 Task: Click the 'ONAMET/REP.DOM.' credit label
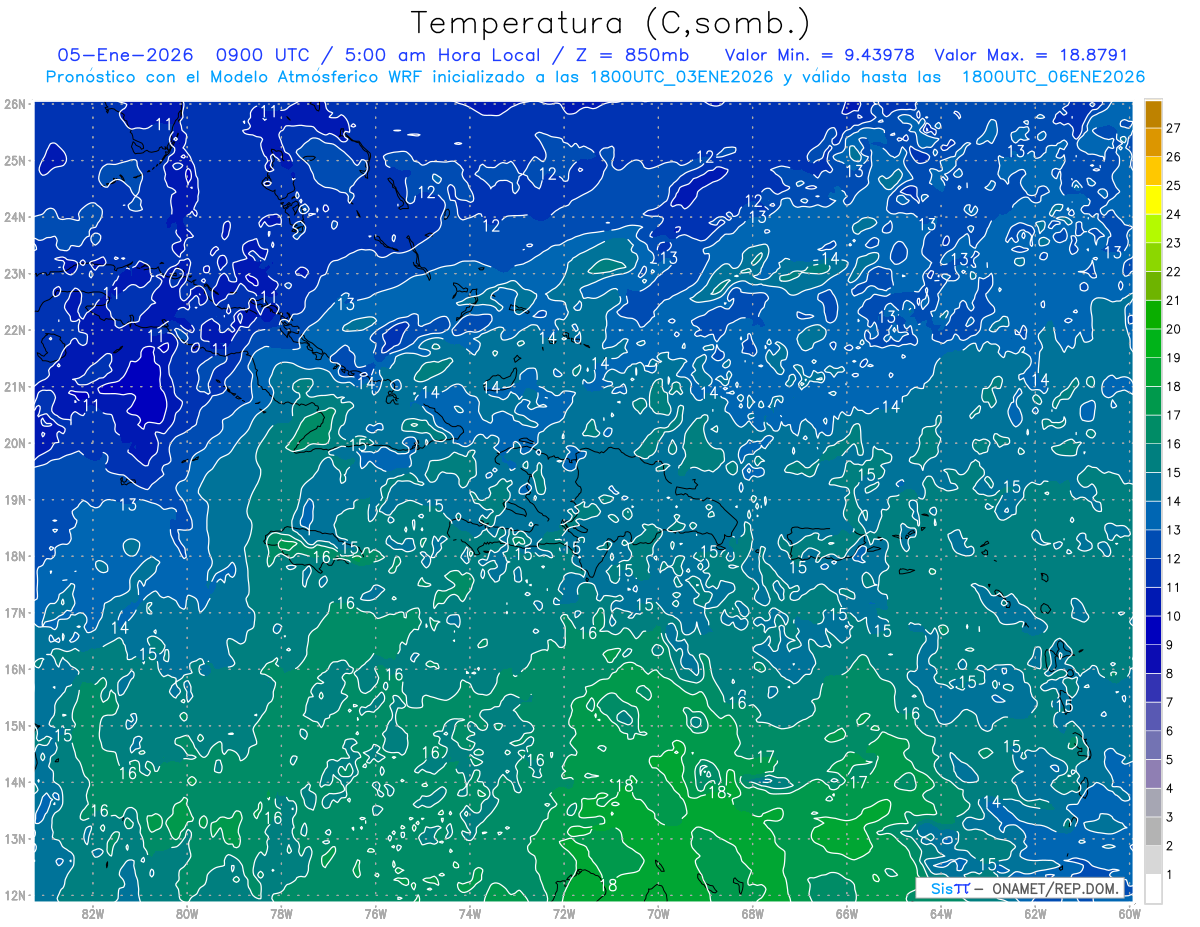pyautogui.click(x=1055, y=888)
